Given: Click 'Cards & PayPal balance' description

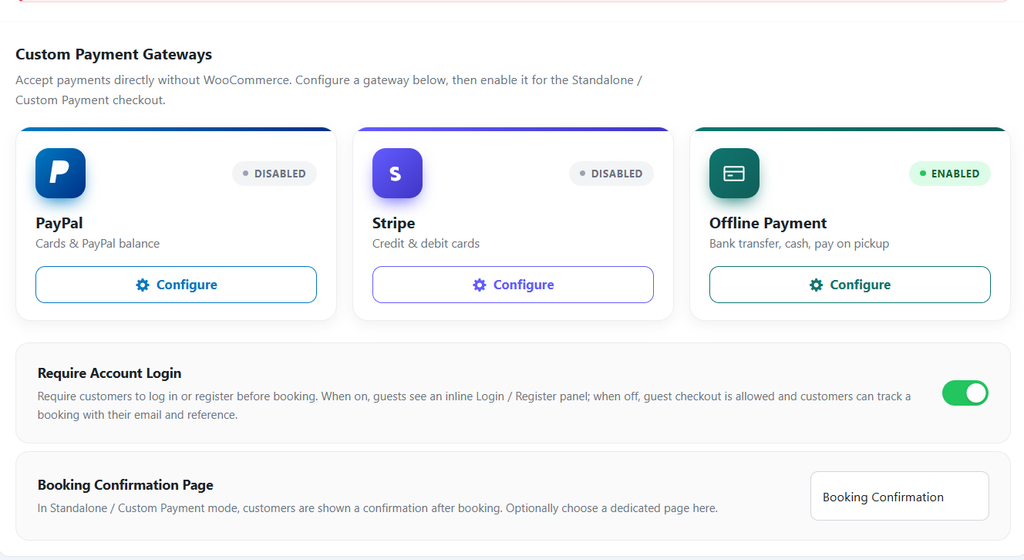Looking at the screenshot, I should pos(97,243).
